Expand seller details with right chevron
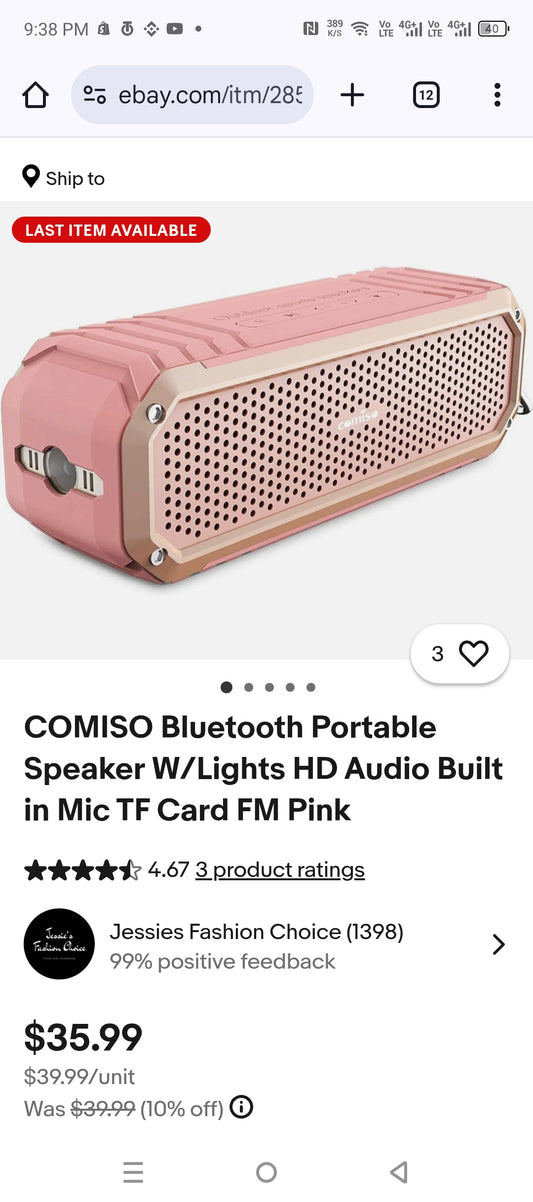The height and width of the screenshot is (1202, 533). pos(498,945)
